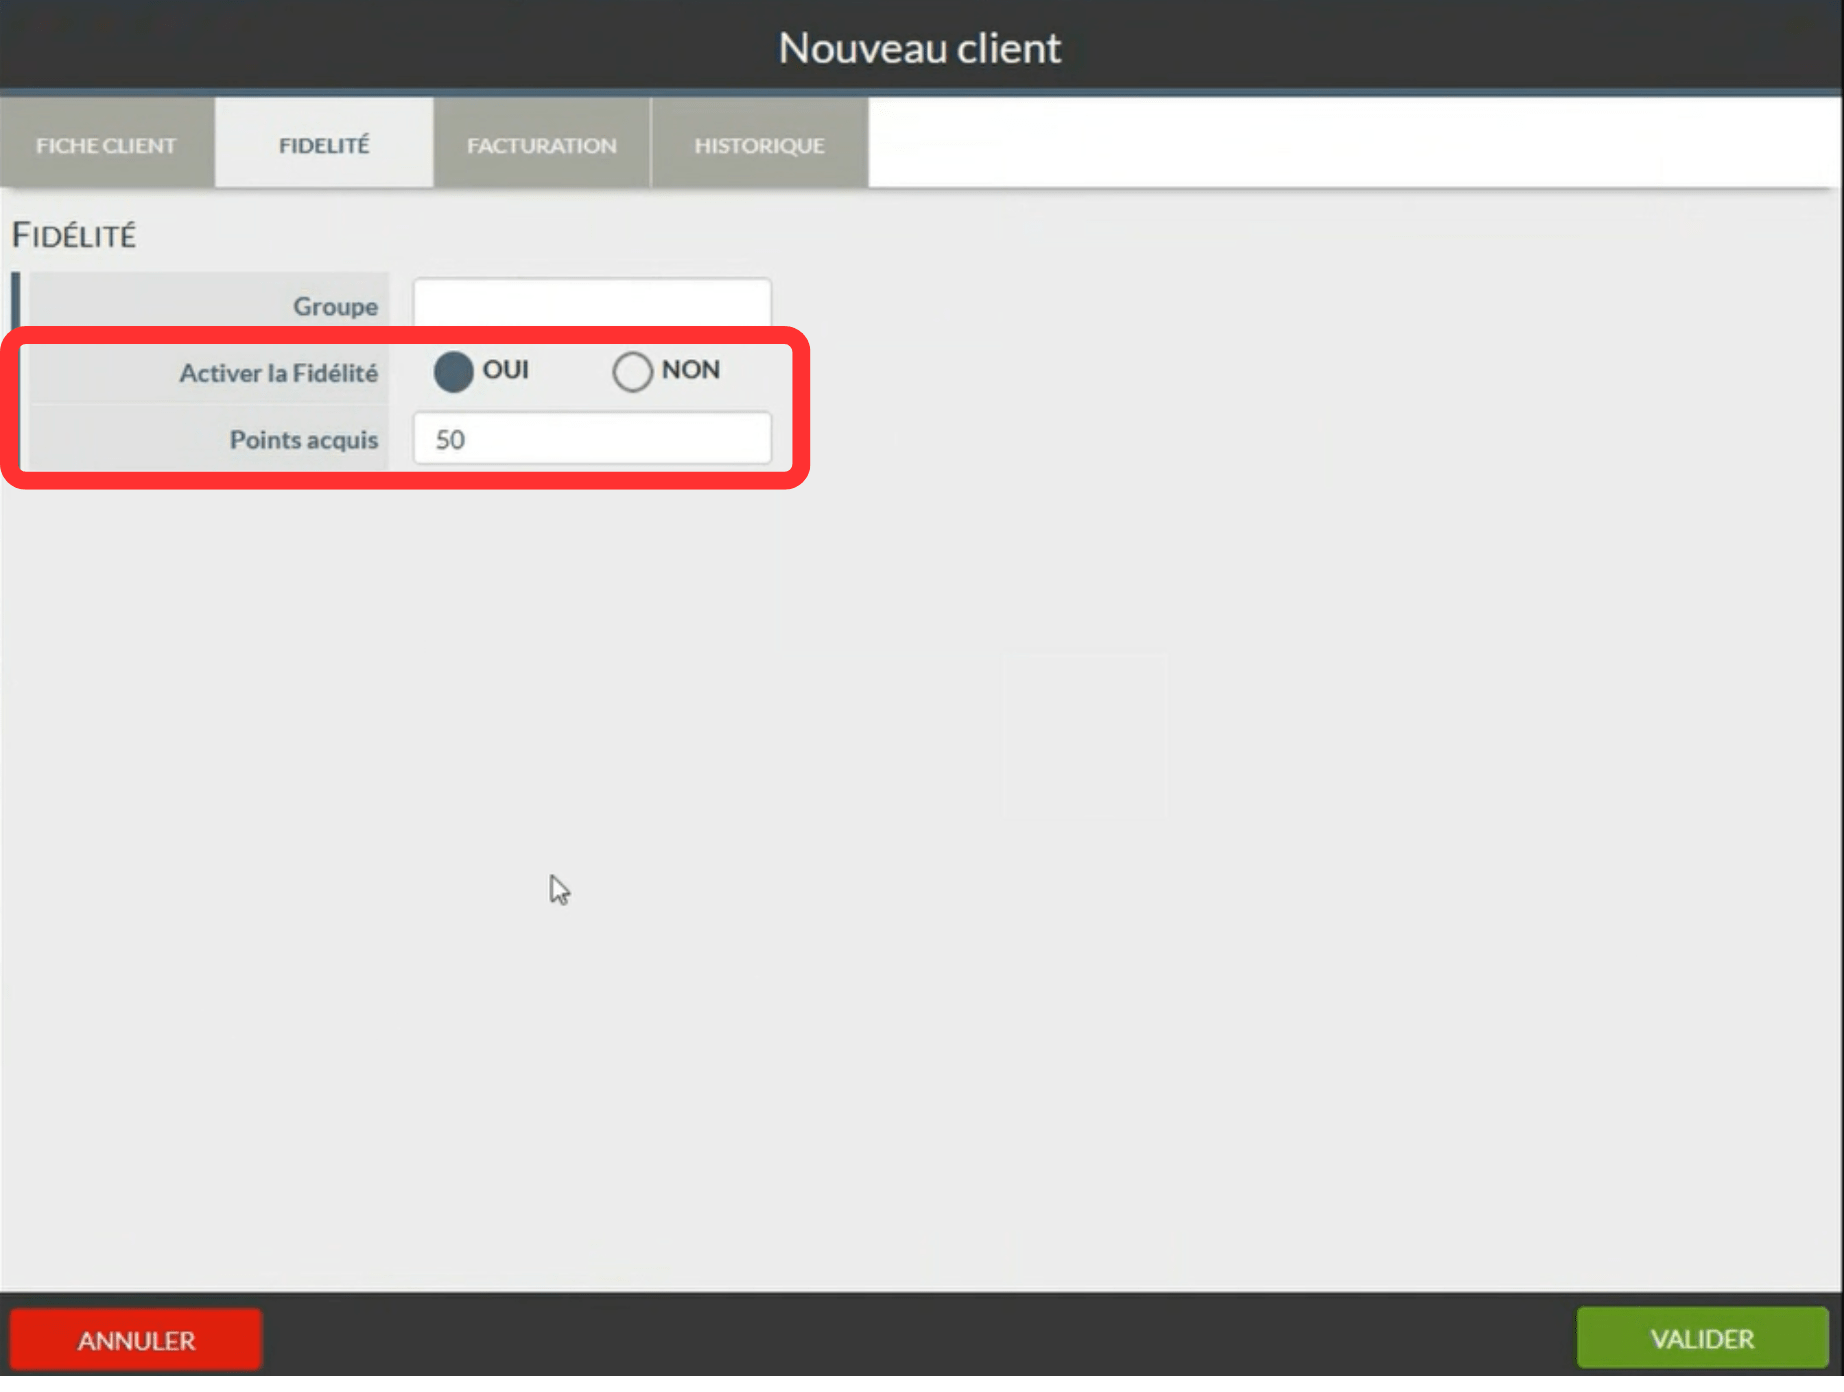Screen dimensions: 1844x1392
Task: Click the OUI text label
Action: point(506,370)
